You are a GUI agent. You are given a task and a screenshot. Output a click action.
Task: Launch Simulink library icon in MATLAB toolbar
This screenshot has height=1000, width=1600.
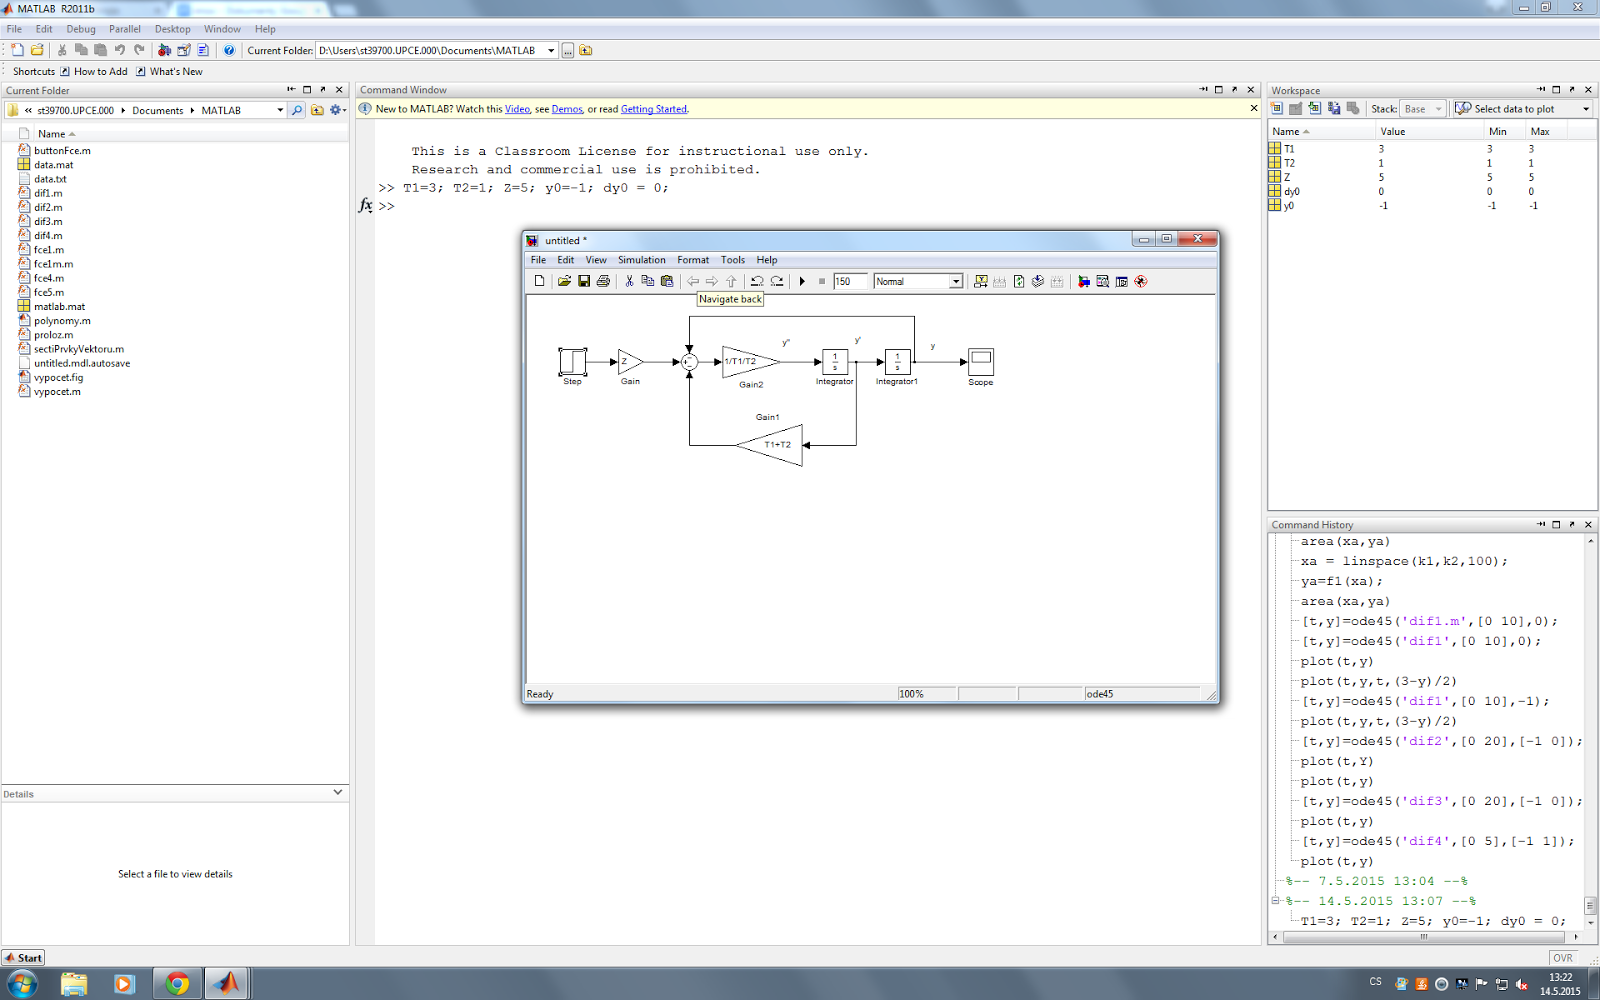point(164,50)
